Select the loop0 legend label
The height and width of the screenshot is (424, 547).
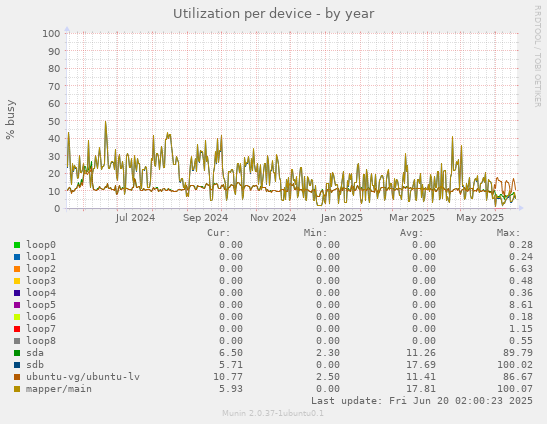click(41, 245)
